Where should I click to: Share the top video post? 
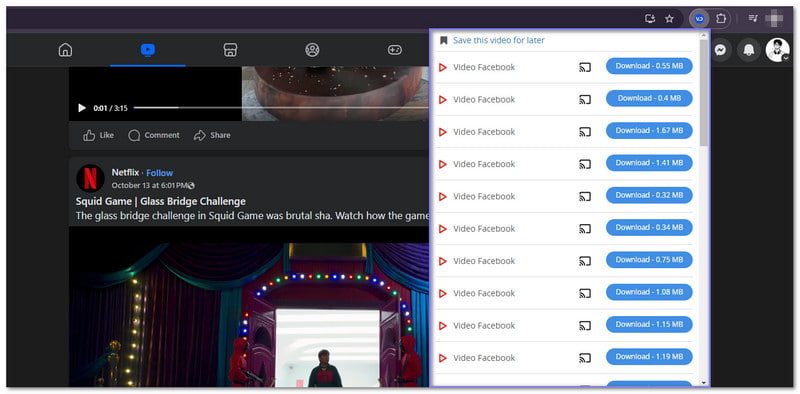[x=212, y=135]
